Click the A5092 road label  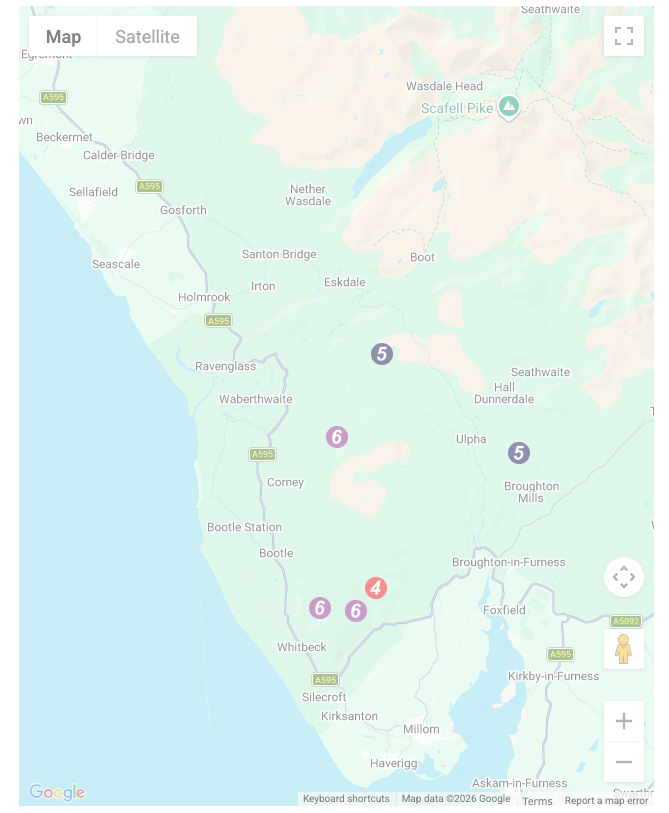point(624,621)
